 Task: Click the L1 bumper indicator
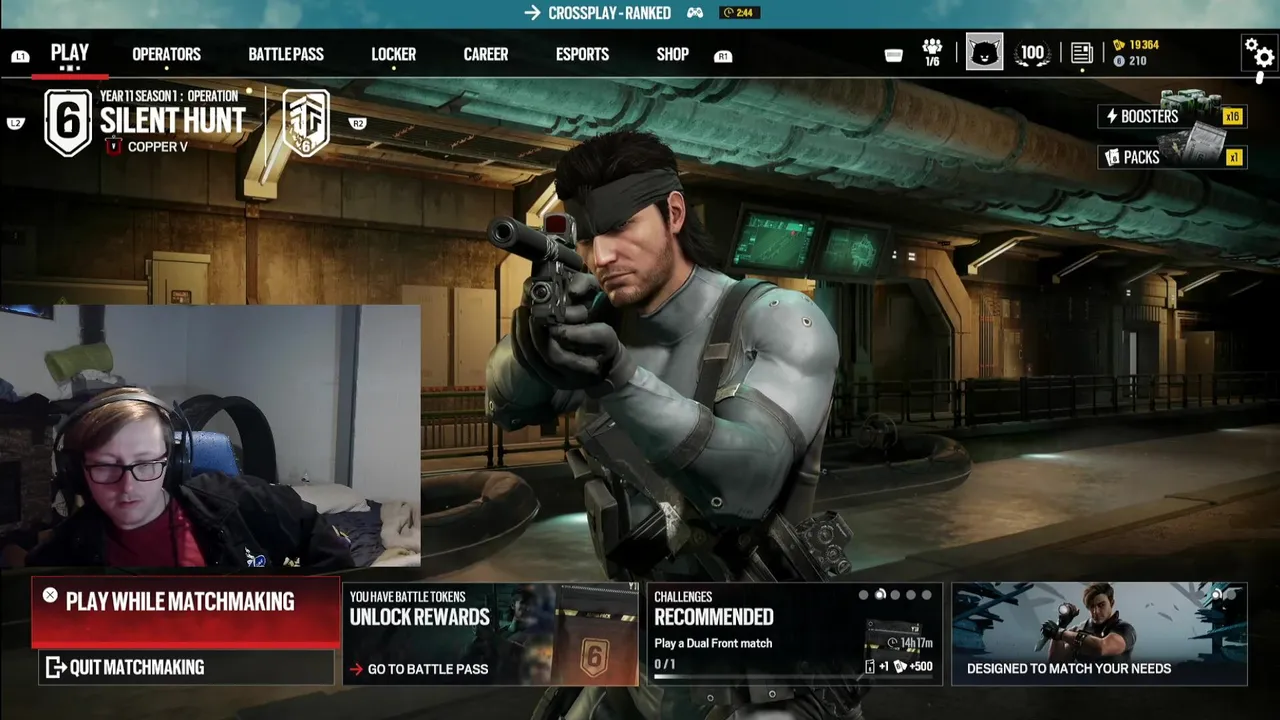click(x=20, y=57)
